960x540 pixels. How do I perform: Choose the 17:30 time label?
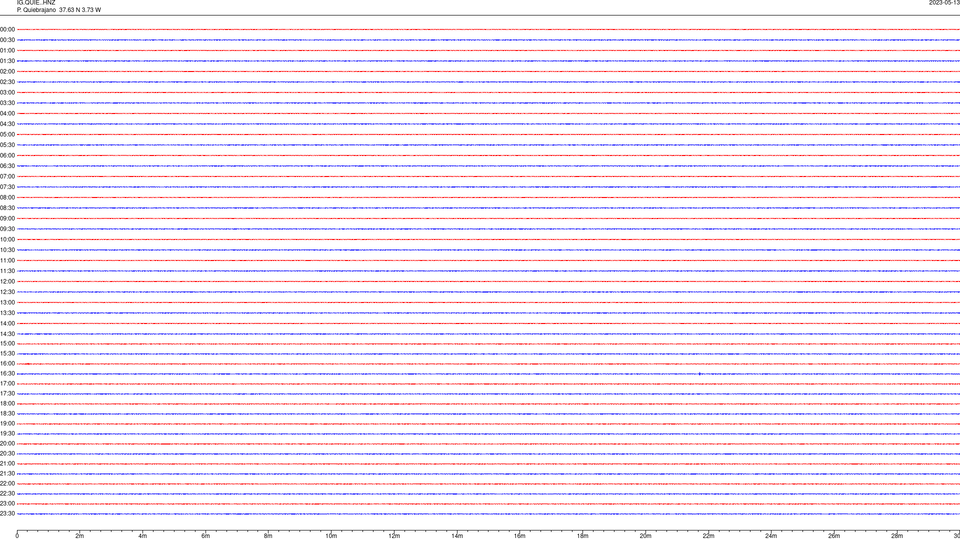7,394
